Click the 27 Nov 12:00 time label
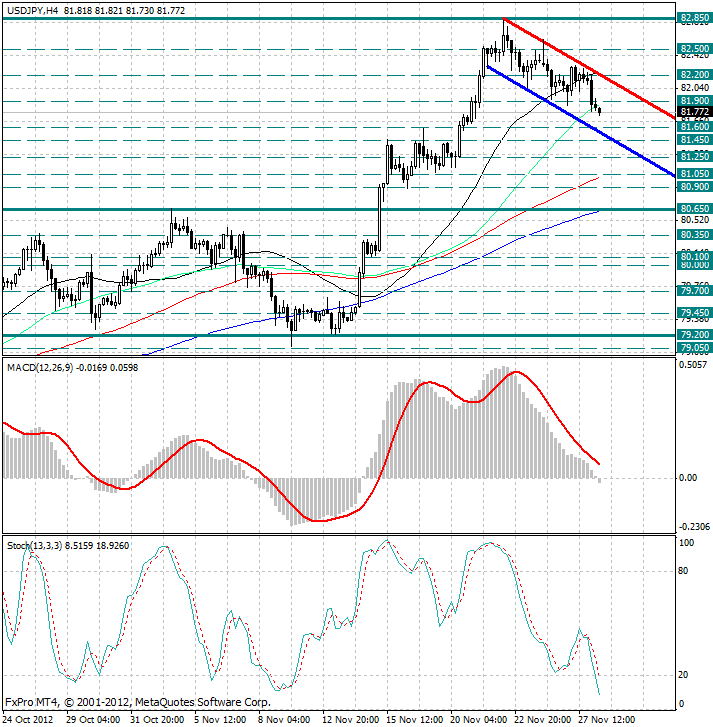This screenshot has width=713, height=727. [607, 720]
